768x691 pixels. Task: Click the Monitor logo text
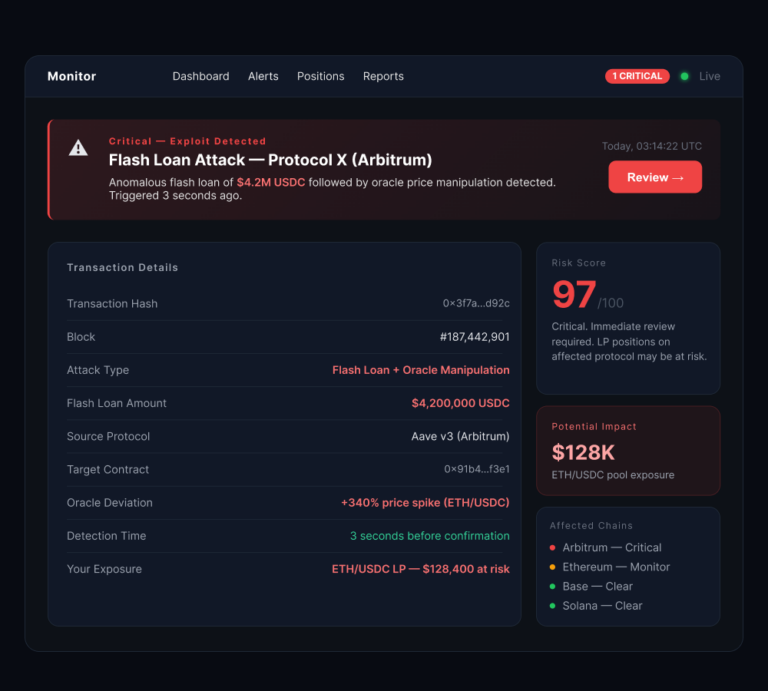[x=72, y=76]
